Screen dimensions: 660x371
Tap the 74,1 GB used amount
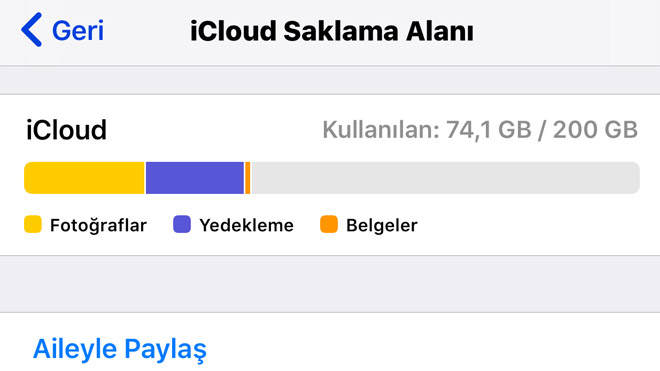click(489, 130)
